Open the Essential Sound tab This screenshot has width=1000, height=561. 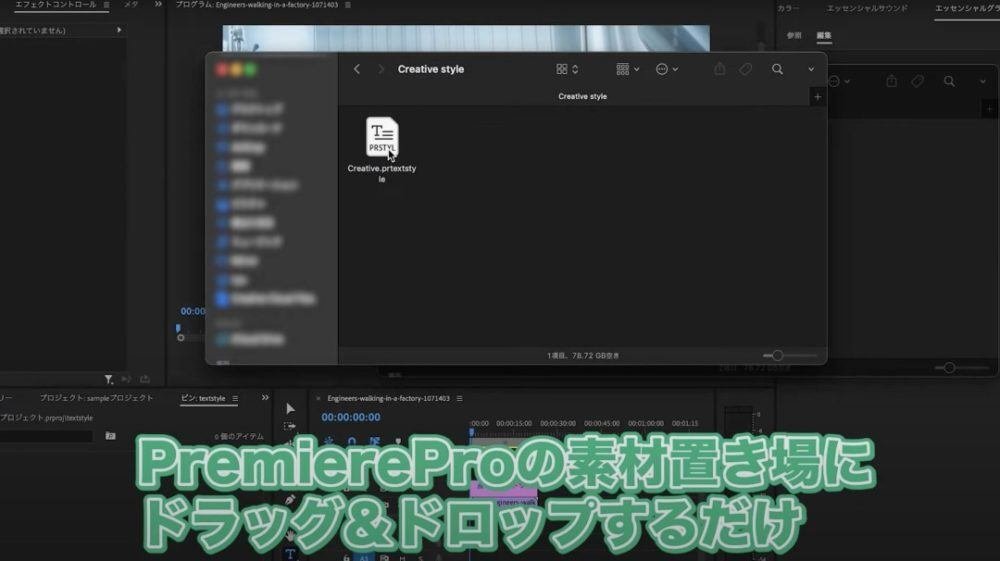pyautogui.click(x=867, y=8)
